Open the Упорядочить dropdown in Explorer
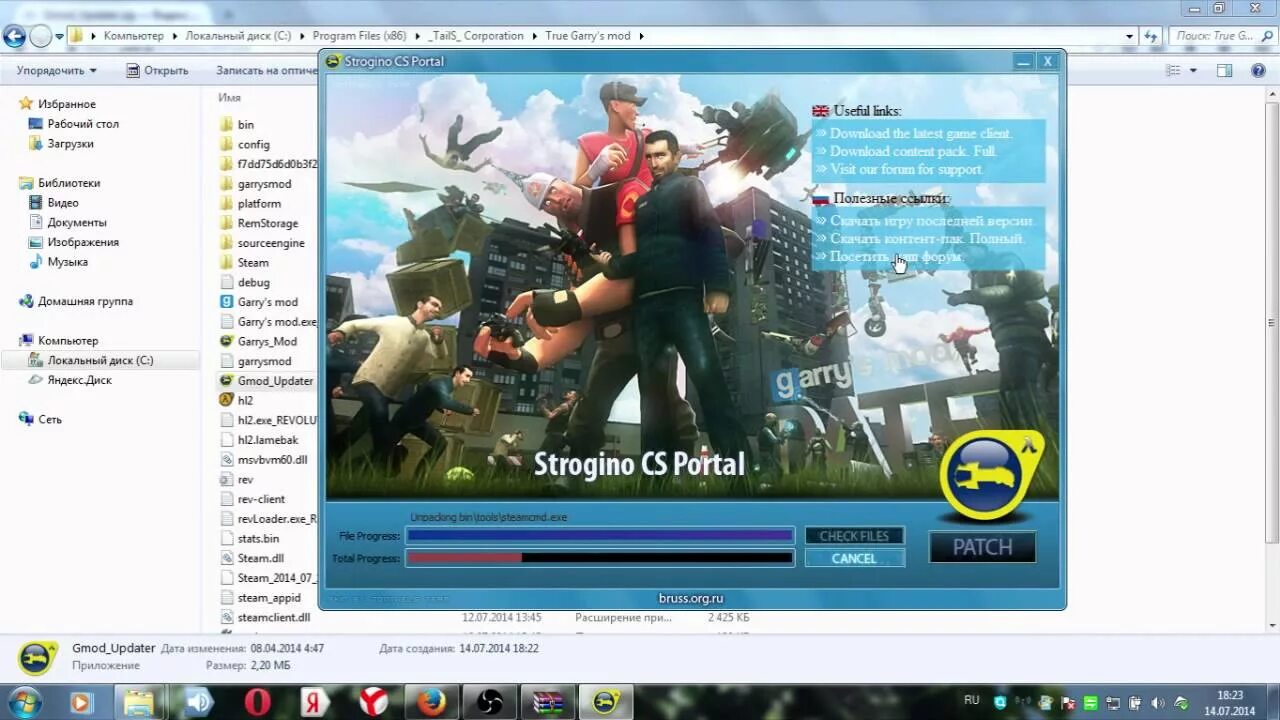The width and height of the screenshot is (1280, 720). 57,71
